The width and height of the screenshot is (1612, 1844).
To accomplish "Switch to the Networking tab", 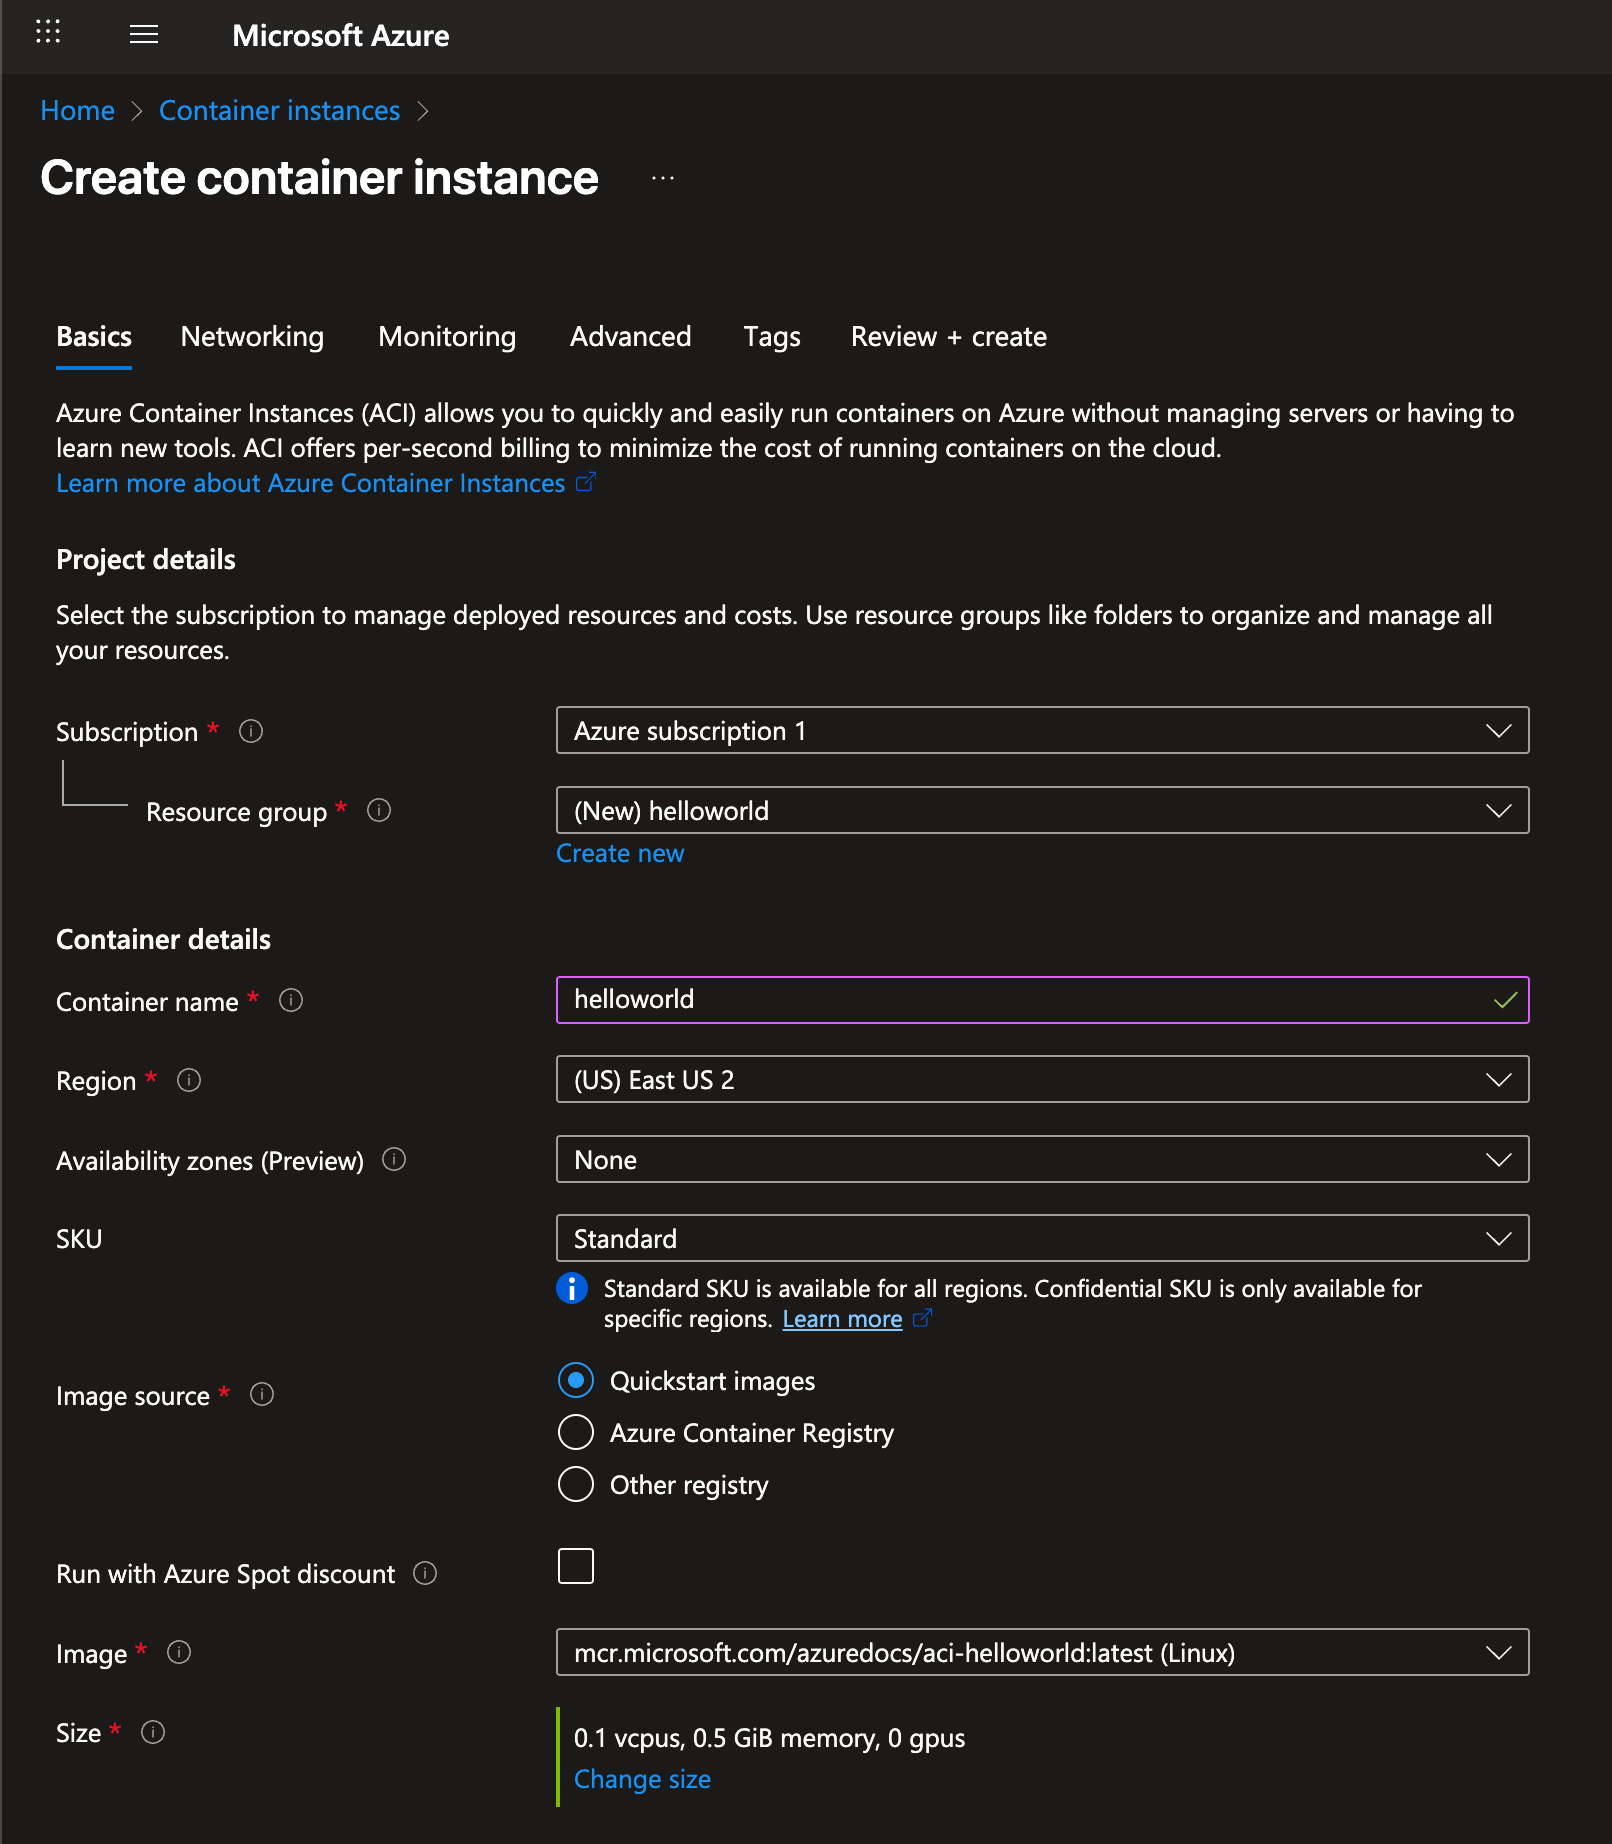I will (x=252, y=337).
